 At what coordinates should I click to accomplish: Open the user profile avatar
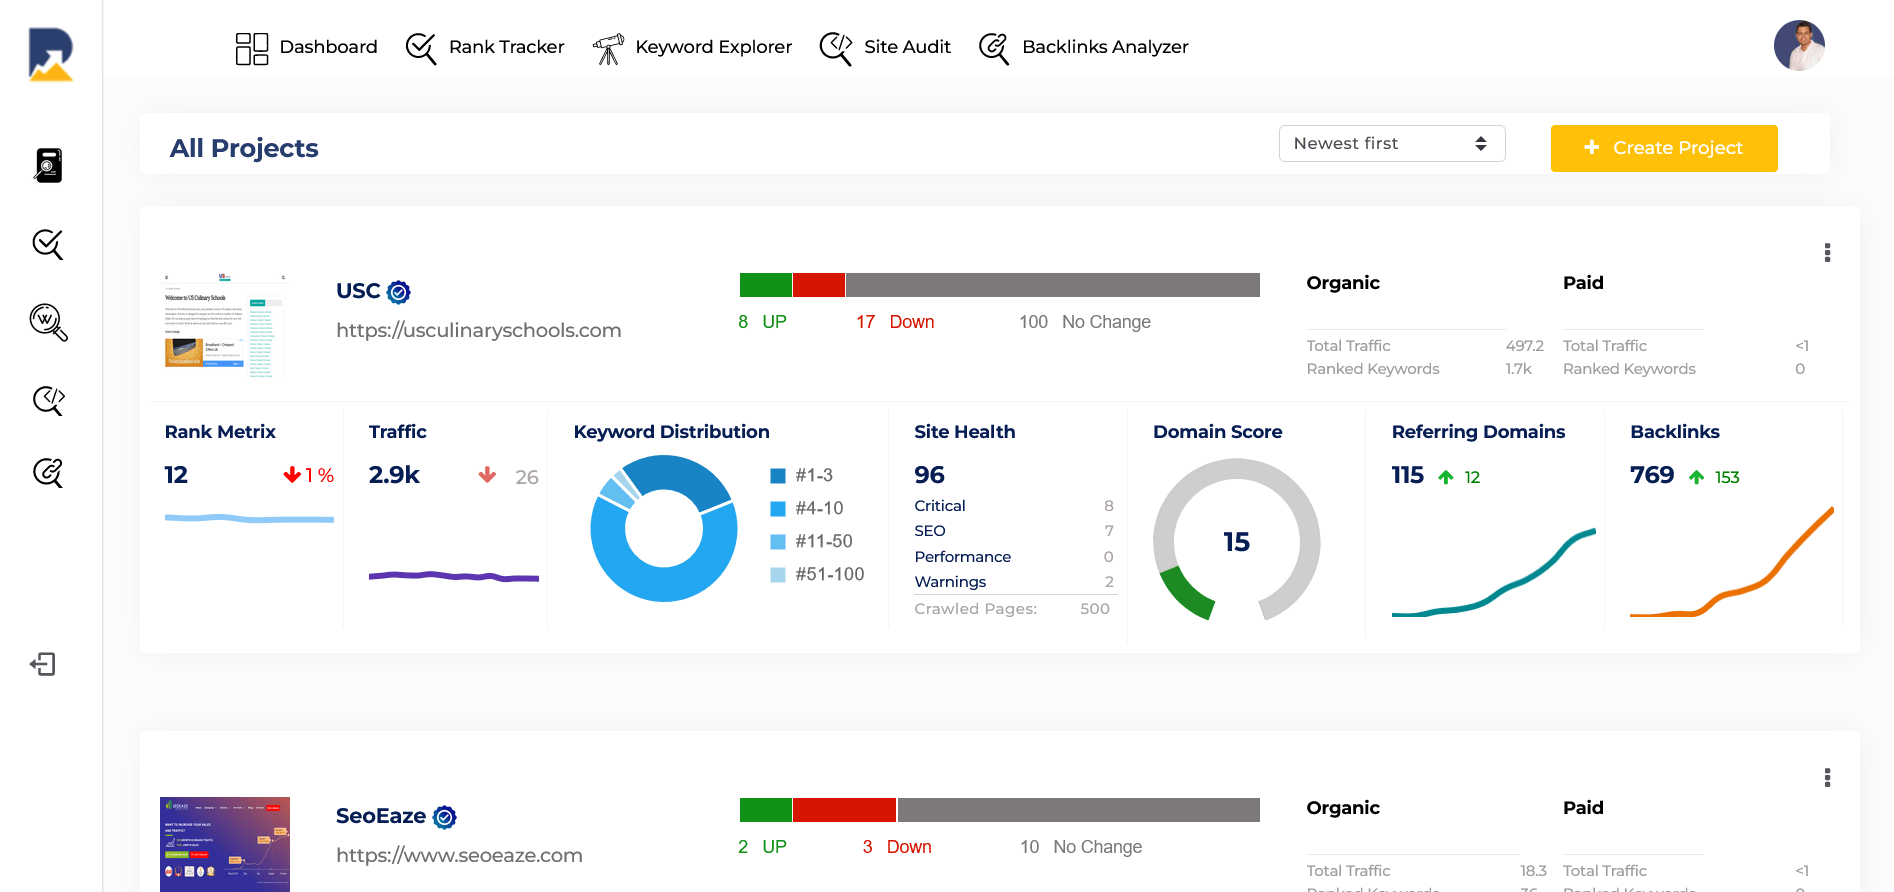click(x=1799, y=46)
